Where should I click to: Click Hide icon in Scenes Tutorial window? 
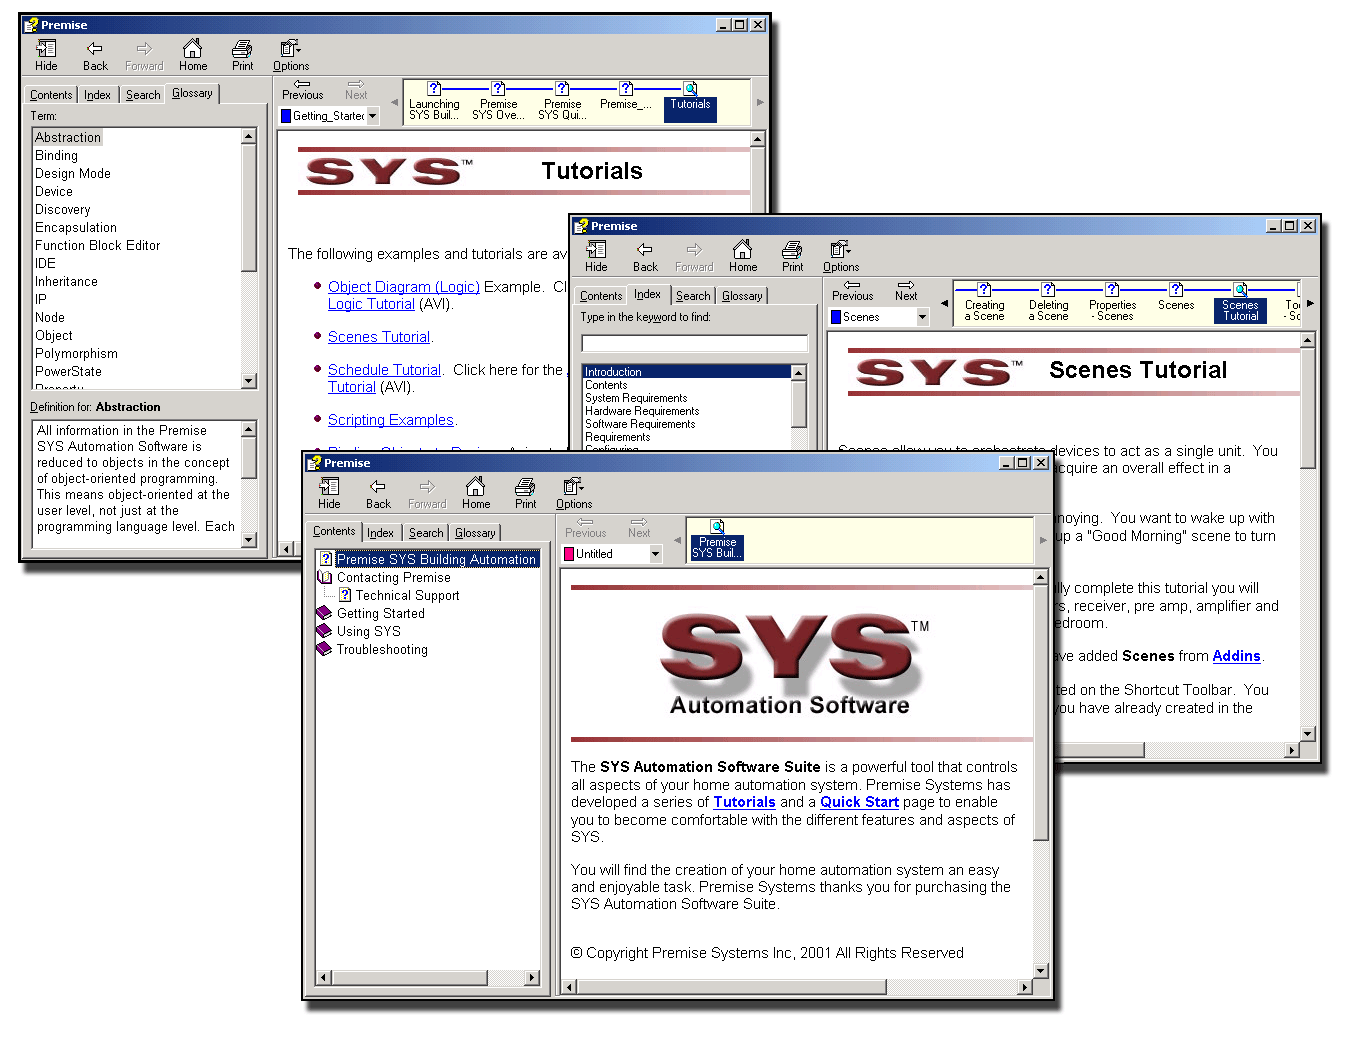(x=596, y=256)
